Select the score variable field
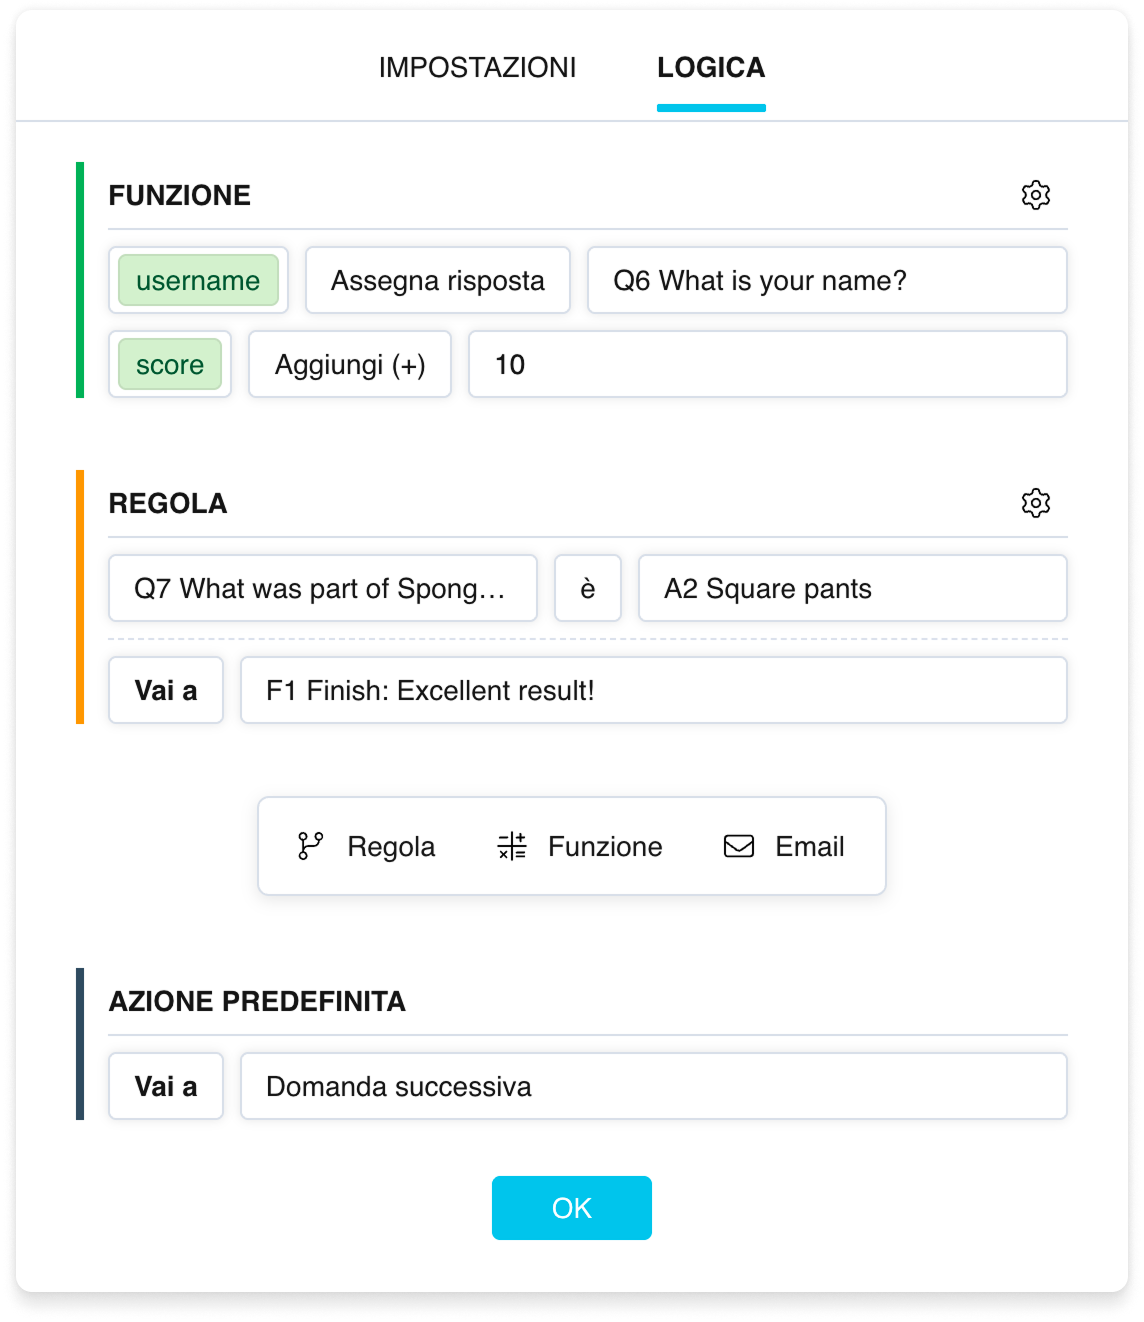The width and height of the screenshot is (1144, 1322). tap(170, 364)
